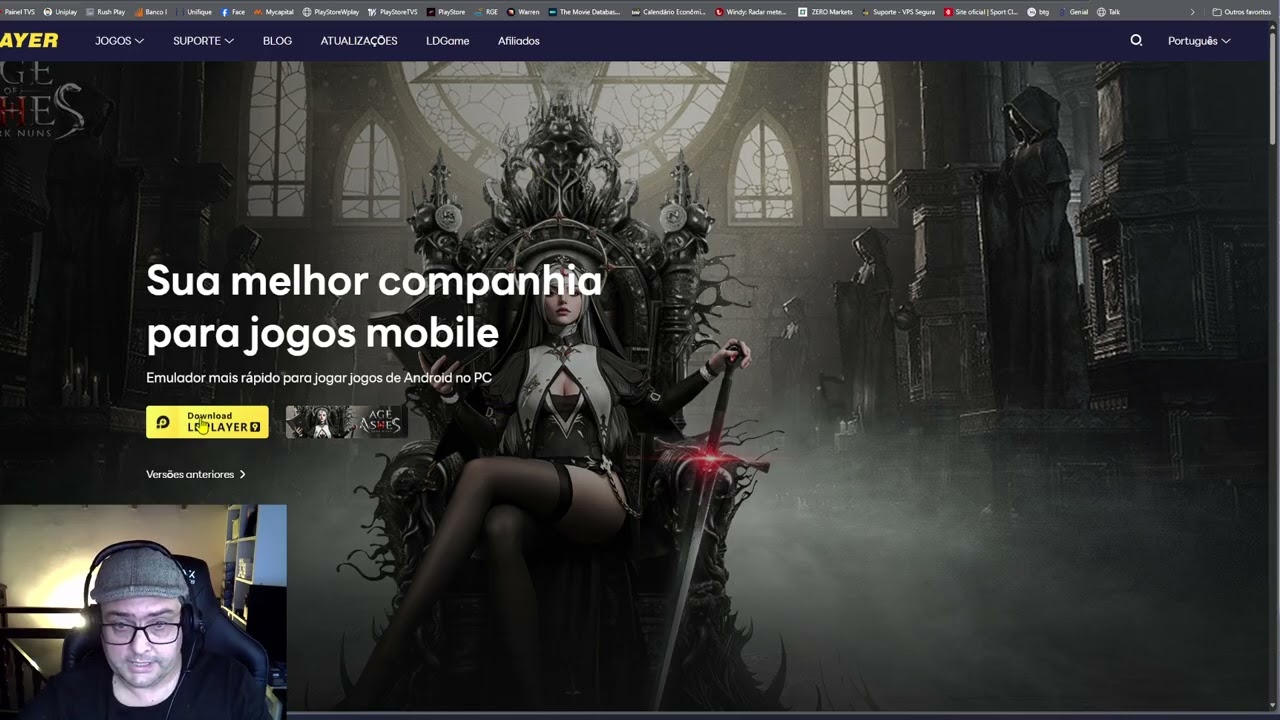
Task: Click the LDPlayer logo in header
Action: pos(29,41)
